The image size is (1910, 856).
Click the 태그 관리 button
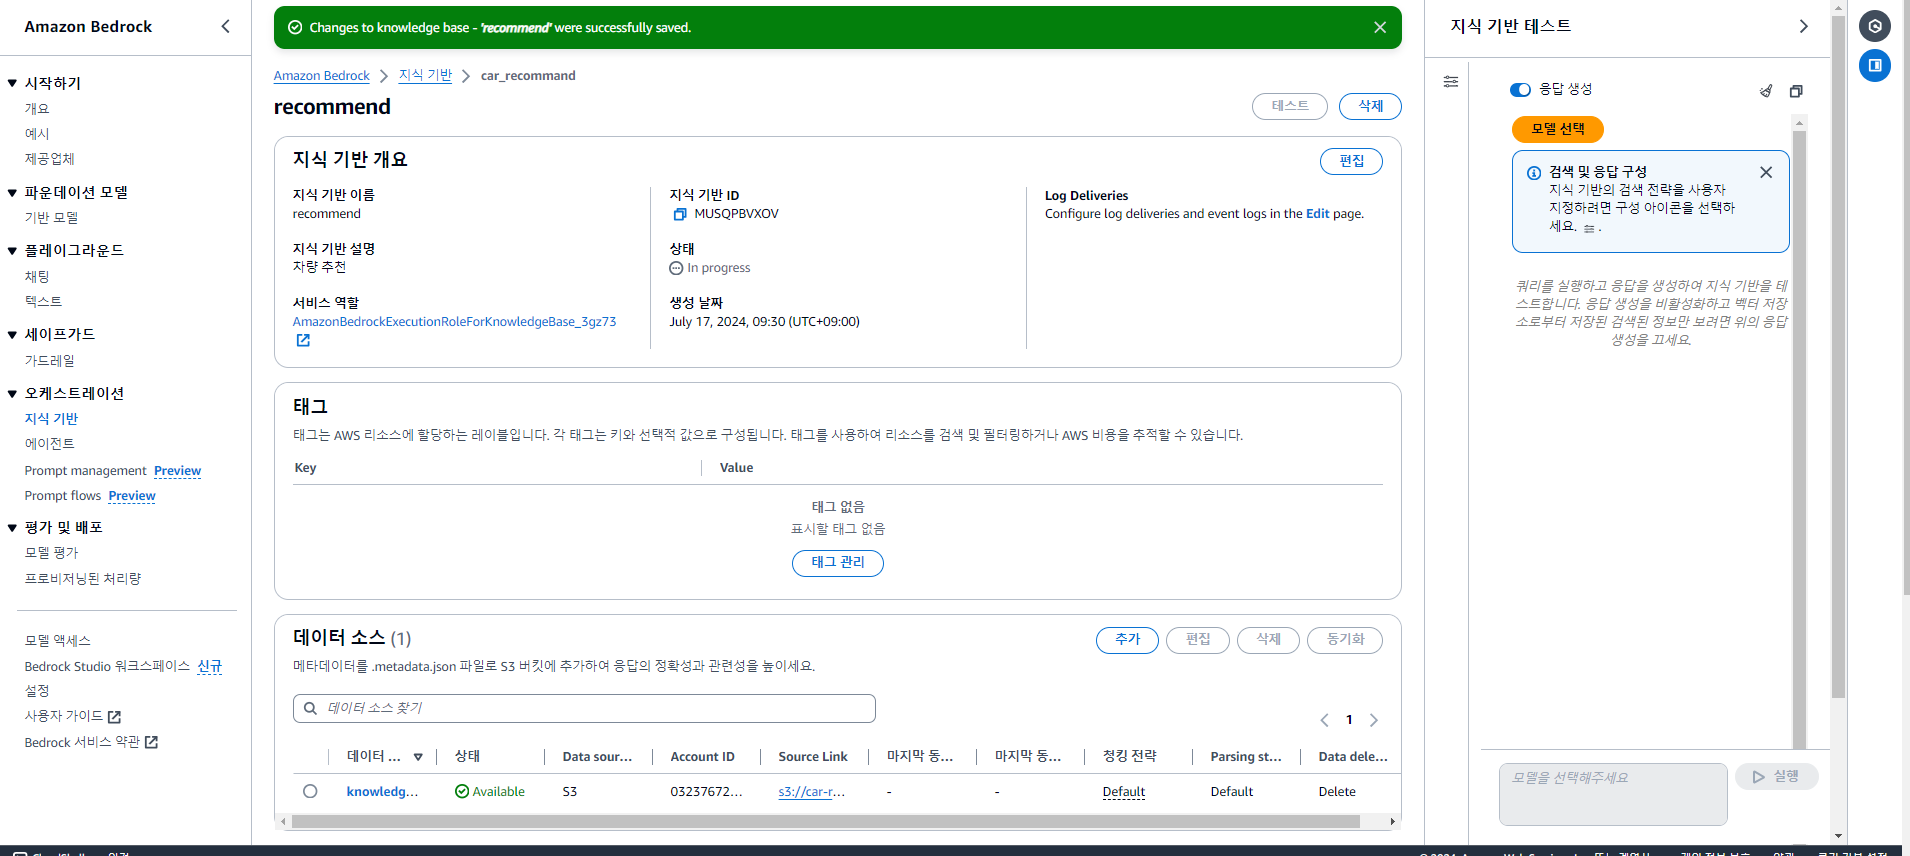click(x=838, y=563)
